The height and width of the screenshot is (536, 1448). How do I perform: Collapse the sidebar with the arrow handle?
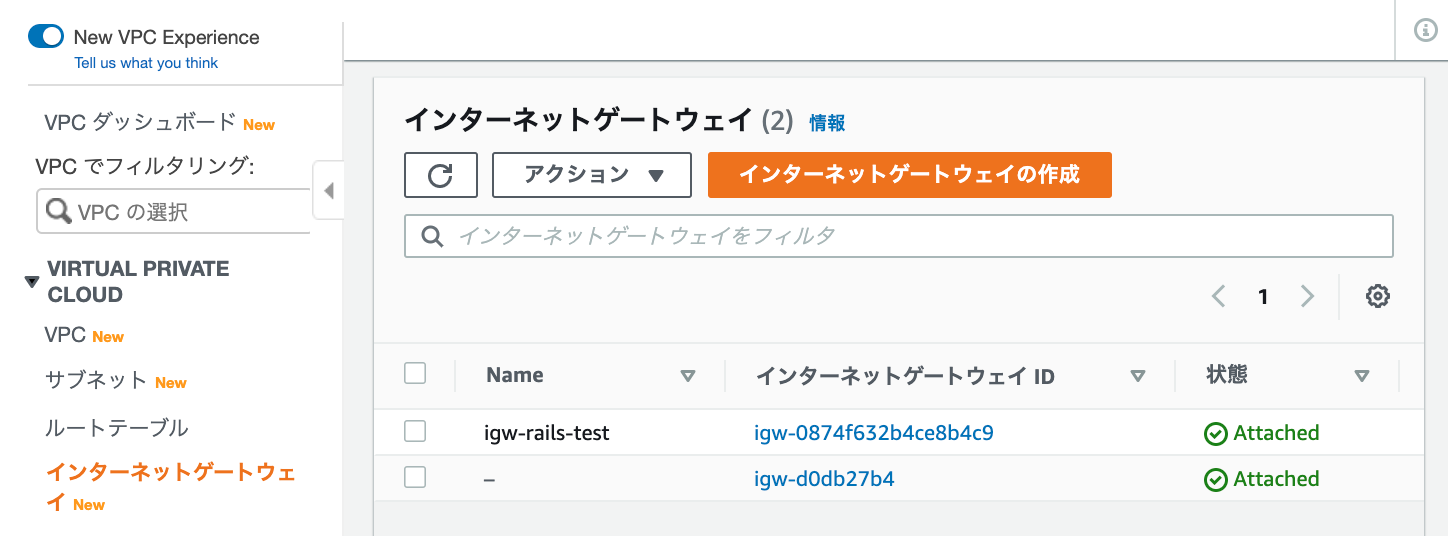tap(328, 190)
